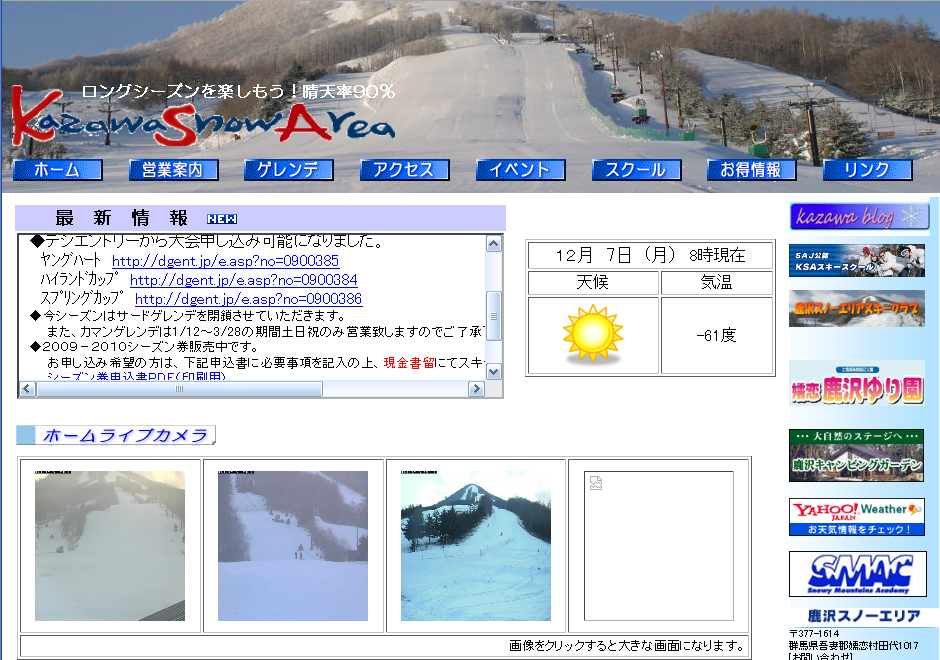Open the リンク menu button
The image size is (940, 660).
point(867,170)
